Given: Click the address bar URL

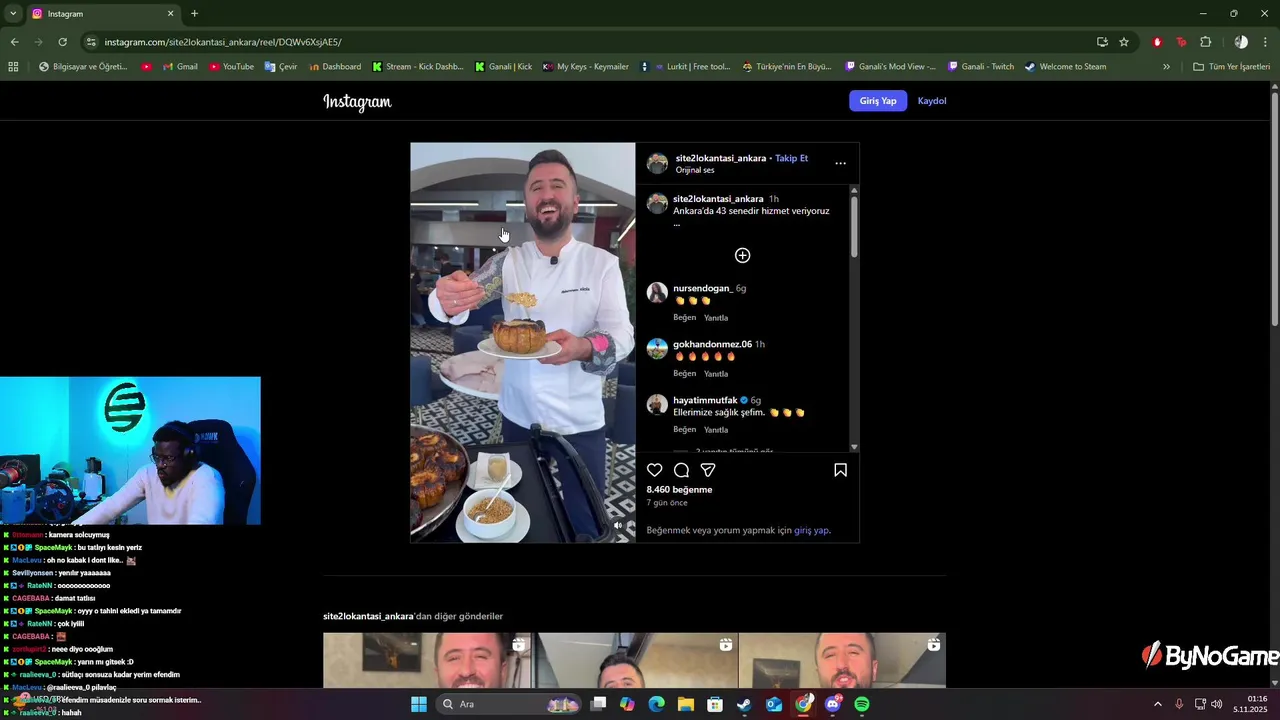Looking at the screenshot, I should click(x=223, y=42).
